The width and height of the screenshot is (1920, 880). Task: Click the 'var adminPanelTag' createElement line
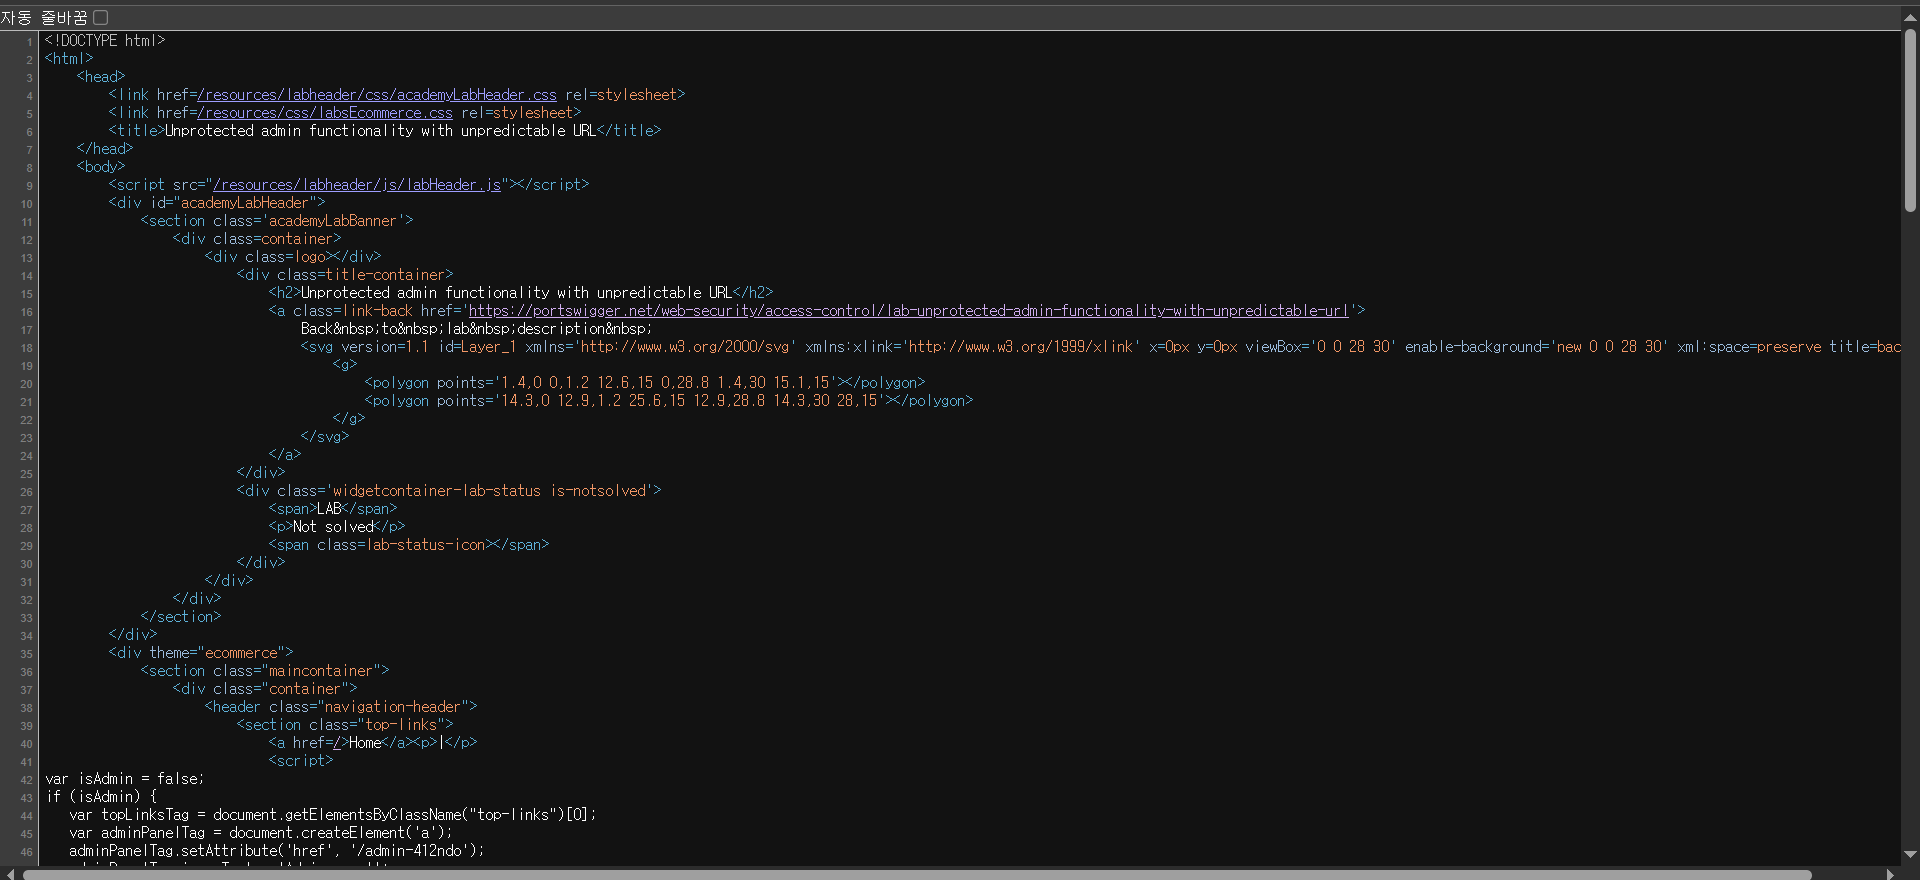pyautogui.click(x=261, y=833)
